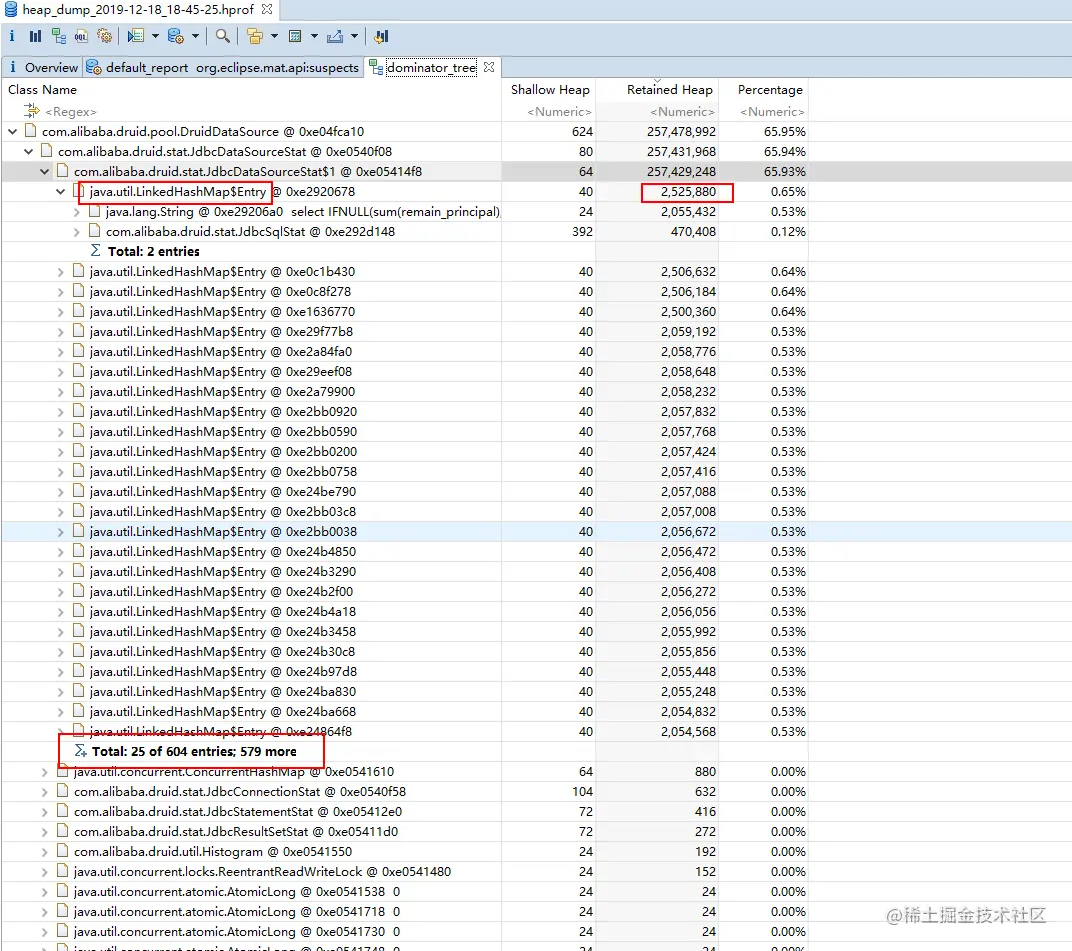Click the Regex class name filter field
Screen dimensions: 1072x951
click(x=70, y=111)
